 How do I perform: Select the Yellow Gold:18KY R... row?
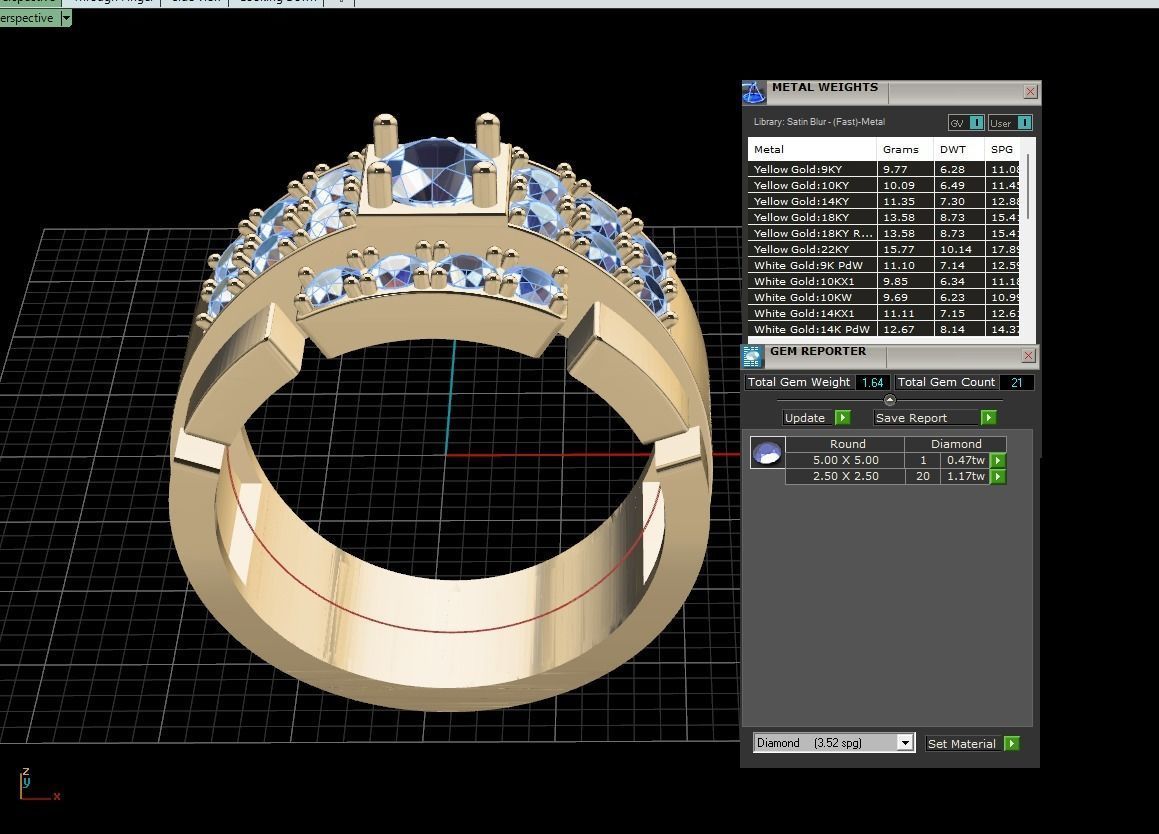click(883, 234)
